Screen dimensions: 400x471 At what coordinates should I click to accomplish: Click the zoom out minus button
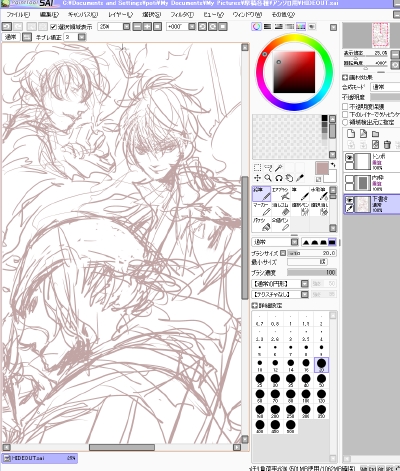click(x=137, y=27)
